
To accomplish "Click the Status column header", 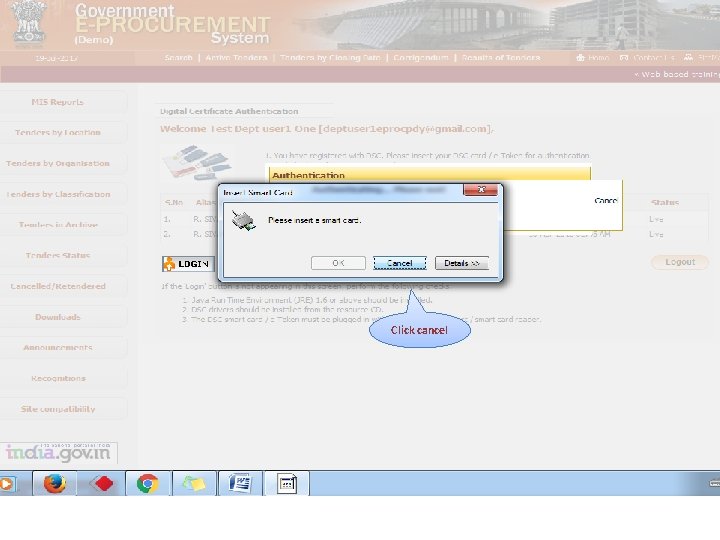I will click(665, 202).
